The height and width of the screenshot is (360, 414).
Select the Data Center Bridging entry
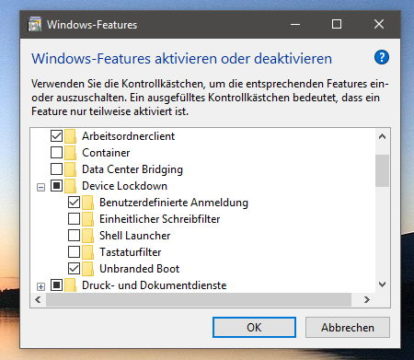pos(132,169)
